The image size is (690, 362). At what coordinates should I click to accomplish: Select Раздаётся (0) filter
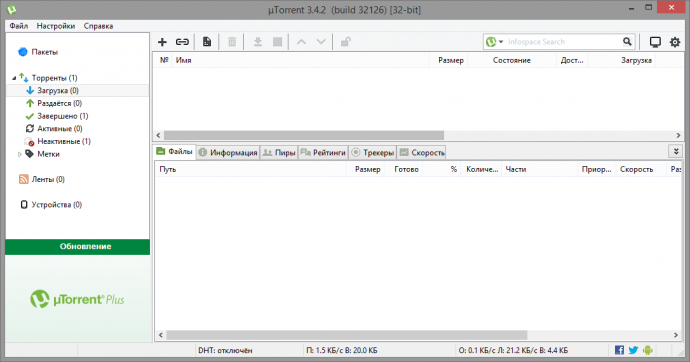click(x=59, y=103)
